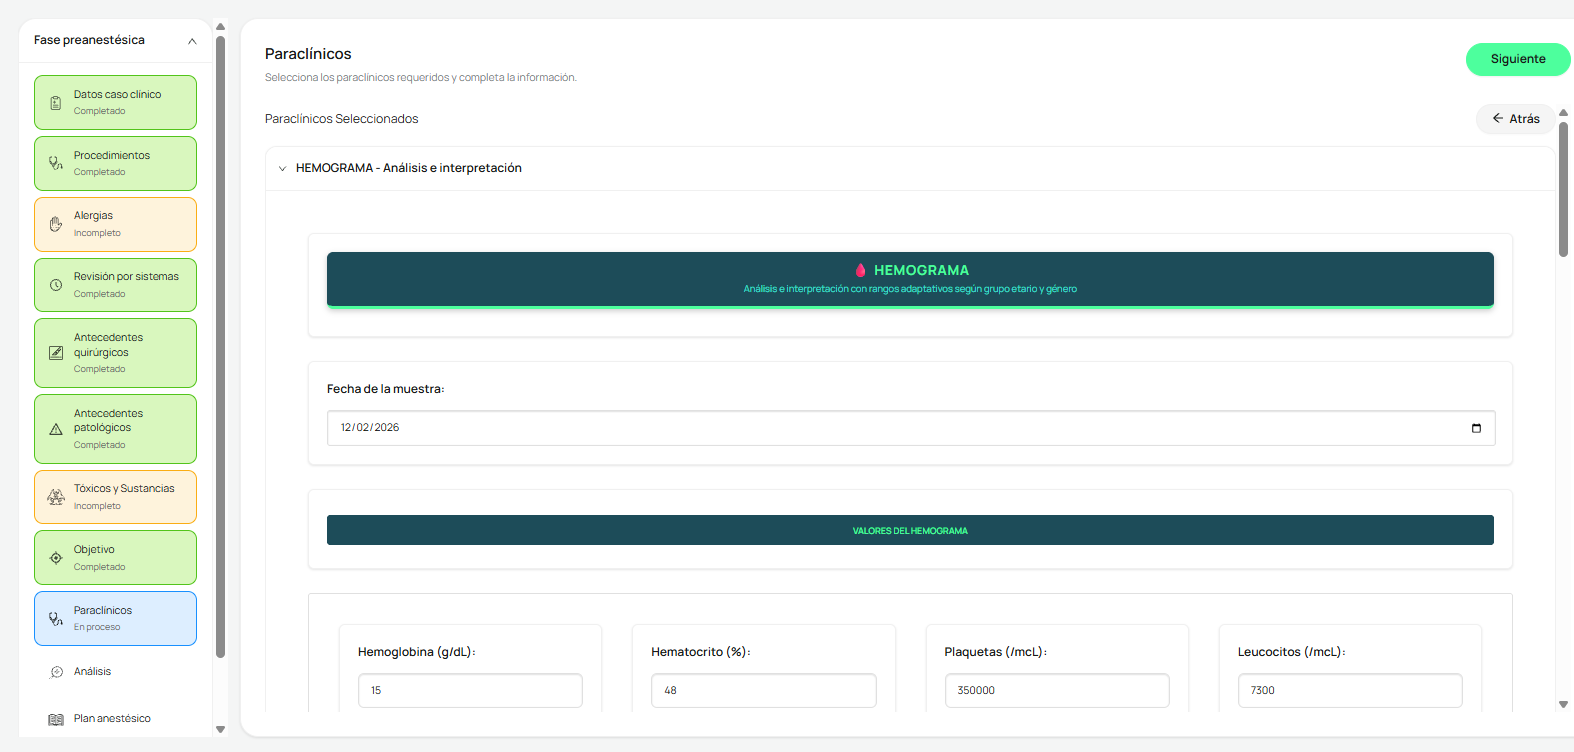1574x752 pixels.
Task: Go back with the Atrás button
Action: tap(1516, 119)
